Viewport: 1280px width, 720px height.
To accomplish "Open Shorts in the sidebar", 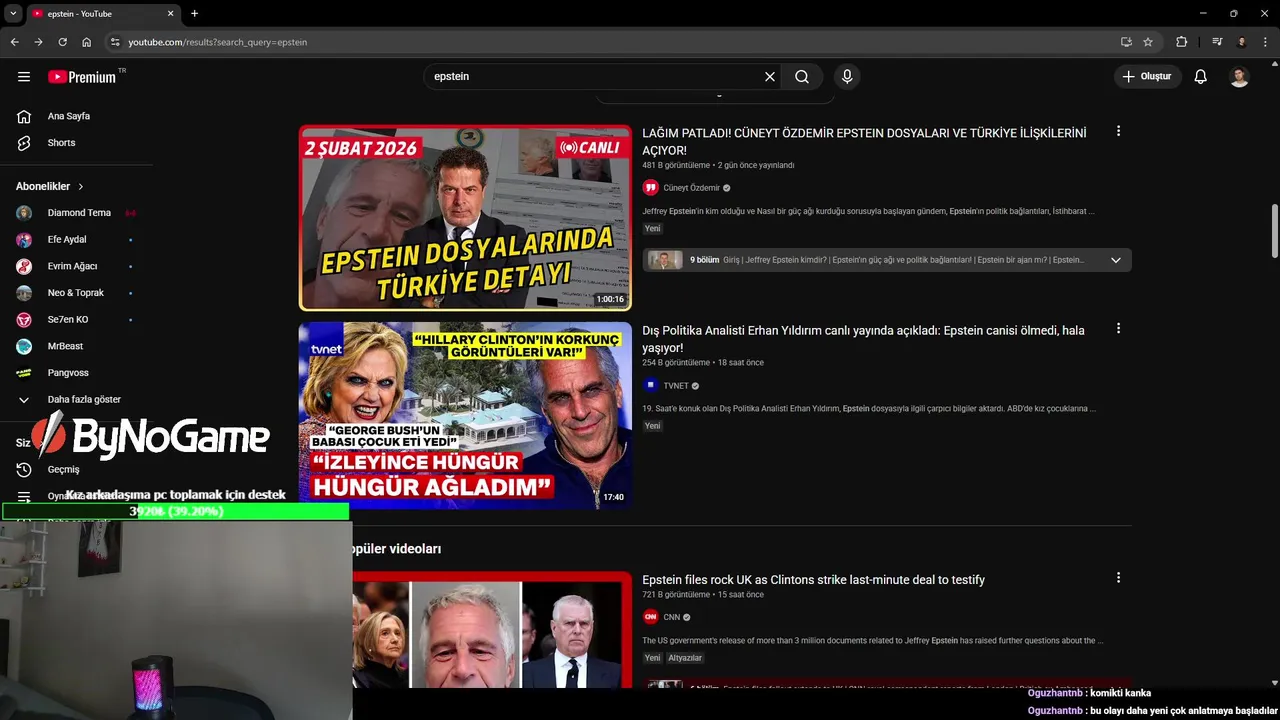I will [61, 143].
